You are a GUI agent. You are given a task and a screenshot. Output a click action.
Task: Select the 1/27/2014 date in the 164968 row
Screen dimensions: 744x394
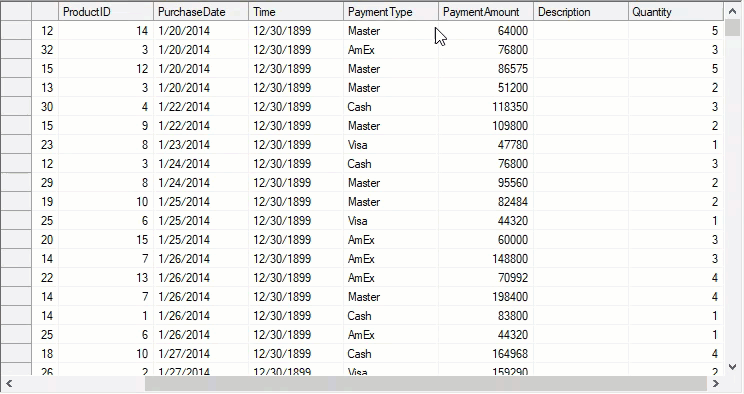(x=201, y=354)
